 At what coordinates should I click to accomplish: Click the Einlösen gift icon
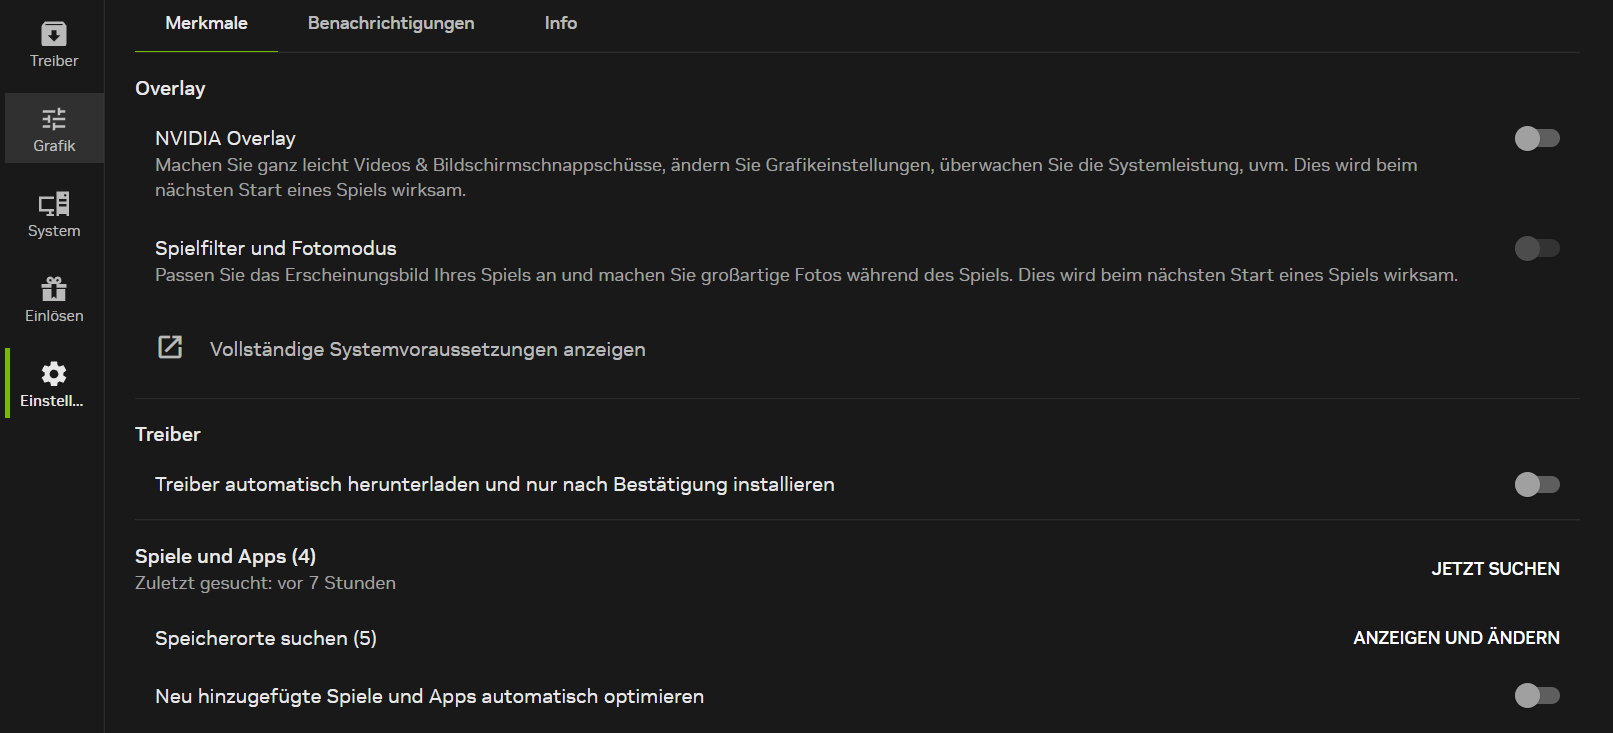tap(54, 289)
